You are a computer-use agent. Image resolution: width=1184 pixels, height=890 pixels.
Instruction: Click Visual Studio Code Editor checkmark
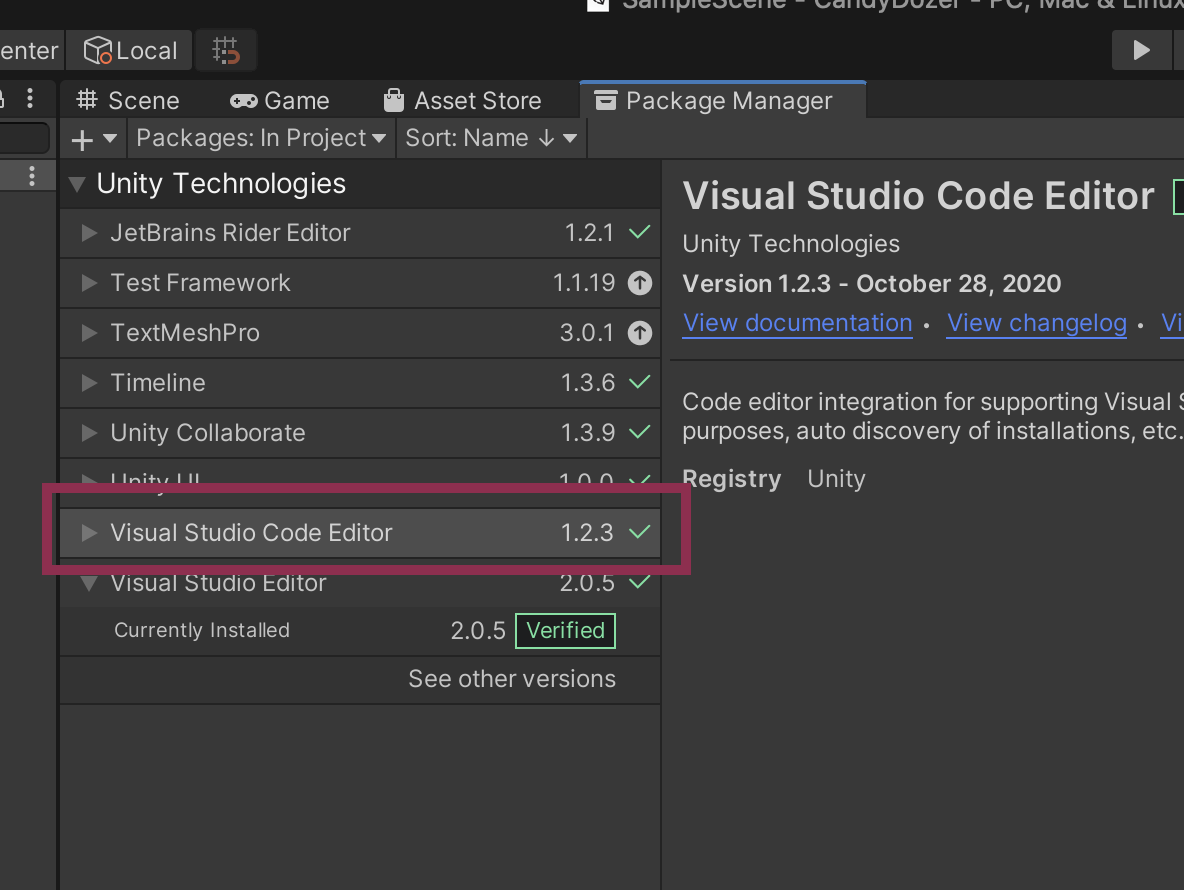(640, 532)
